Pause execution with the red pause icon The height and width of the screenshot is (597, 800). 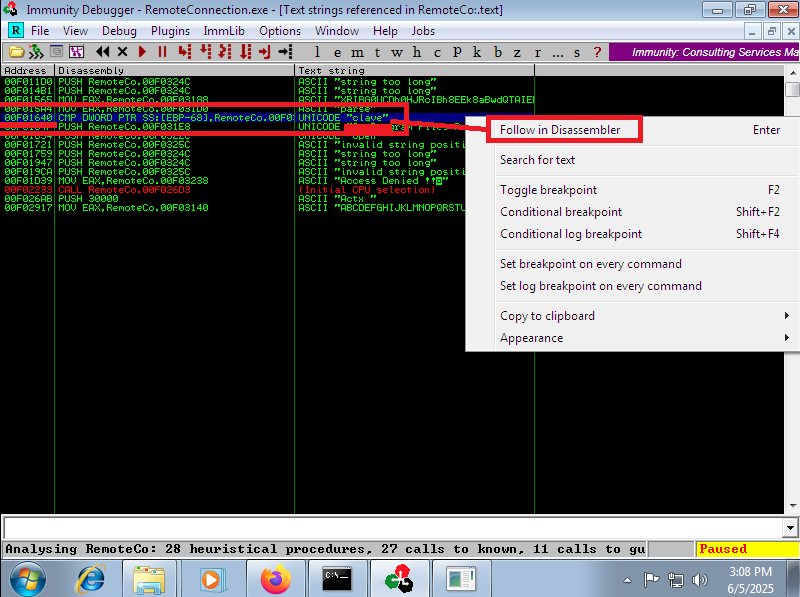(x=162, y=52)
